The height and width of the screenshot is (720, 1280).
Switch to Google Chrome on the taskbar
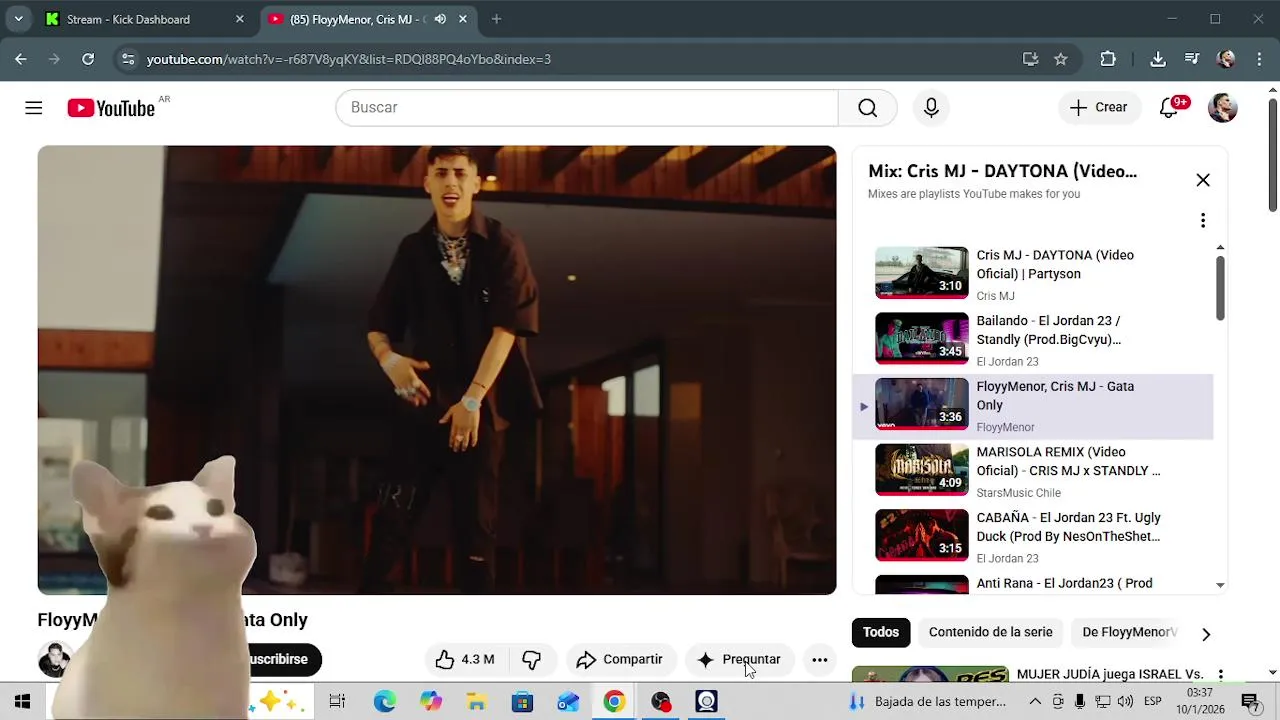pyautogui.click(x=614, y=702)
